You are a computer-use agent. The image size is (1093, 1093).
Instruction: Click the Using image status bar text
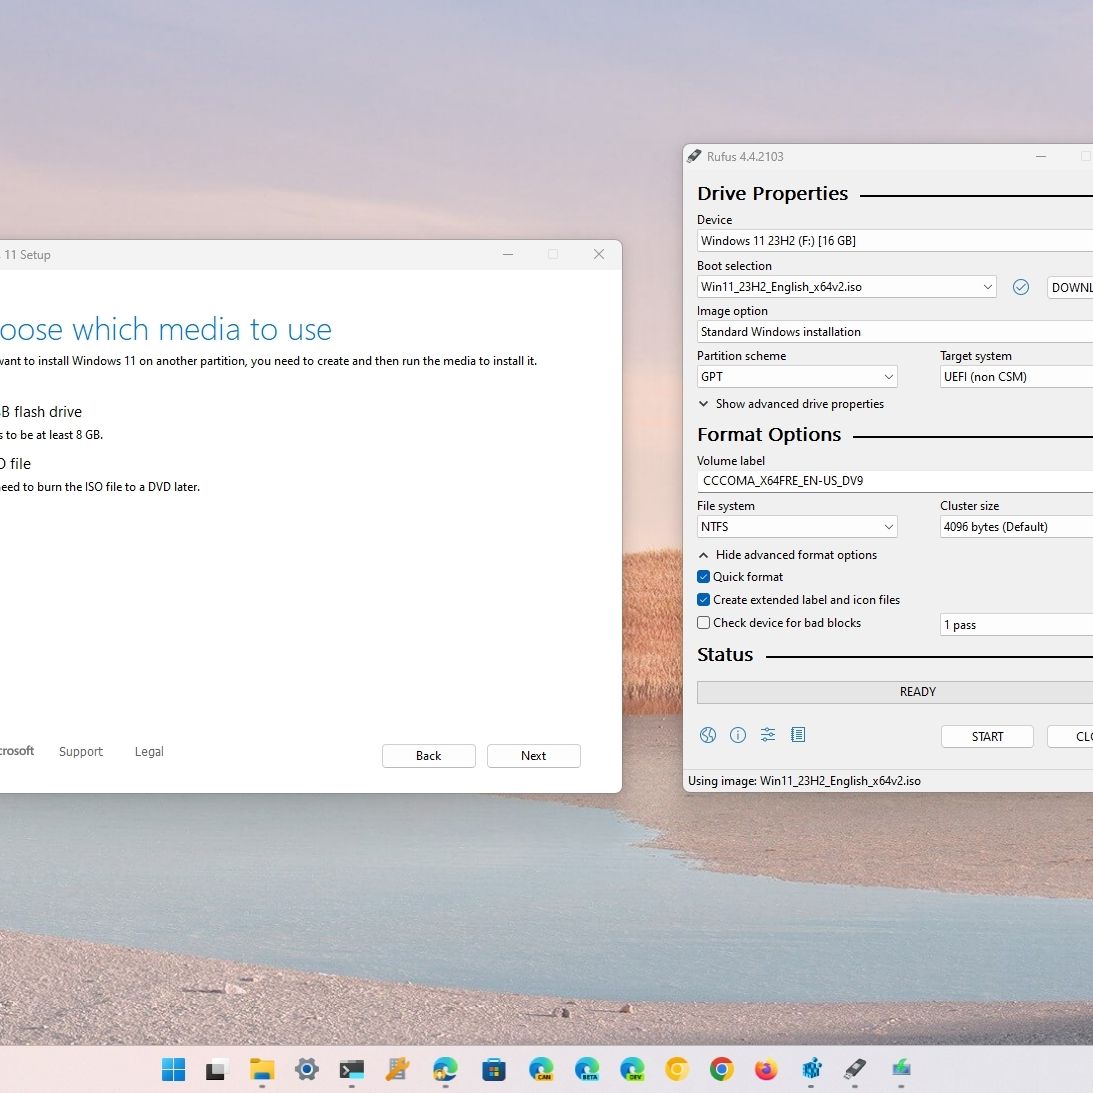[x=804, y=781]
